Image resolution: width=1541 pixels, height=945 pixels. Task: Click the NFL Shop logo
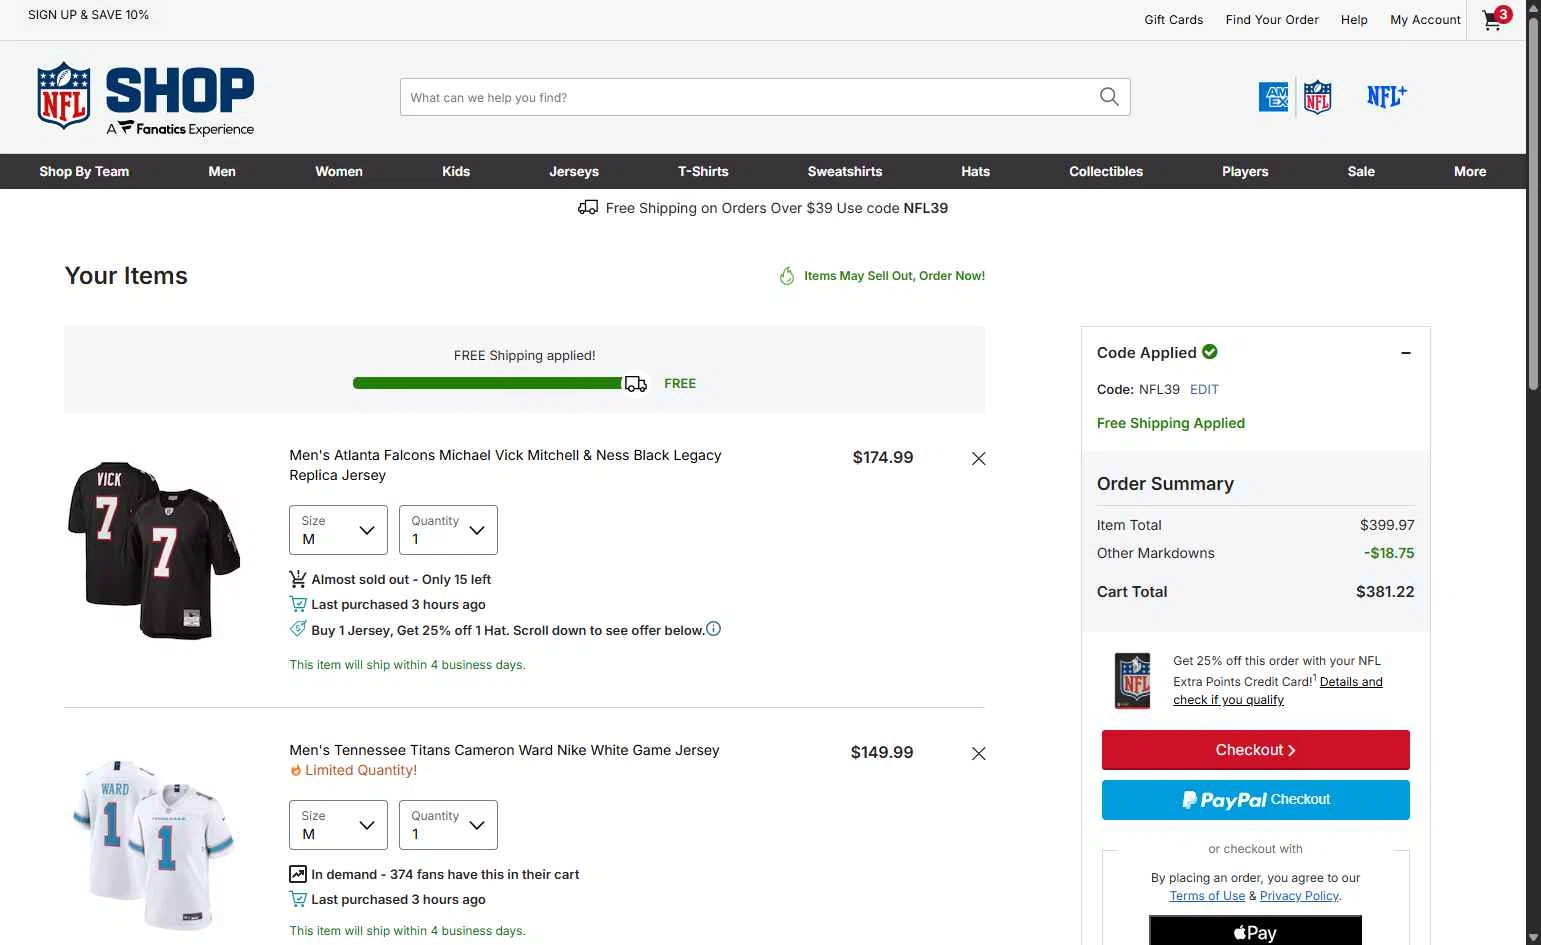pos(146,99)
